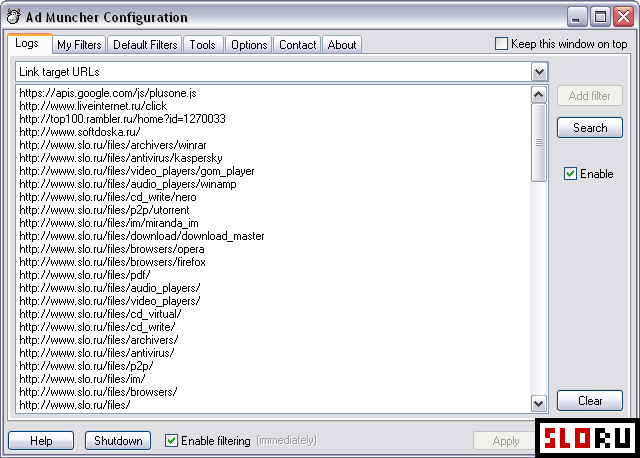Click the Ad Muncher cow icon in title bar
The width and height of the screenshot is (640, 458).
[13, 17]
